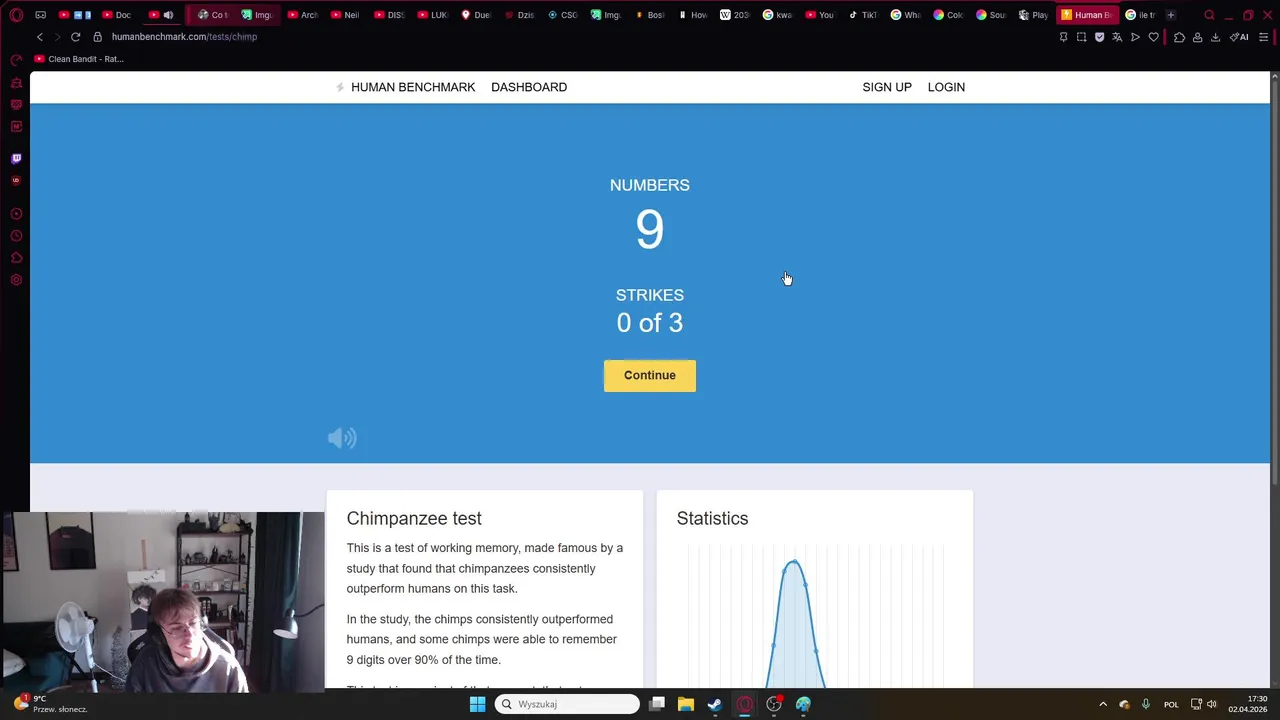Click the Statistics distribution chart
The height and width of the screenshot is (720, 1280).
pyautogui.click(x=815, y=617)
